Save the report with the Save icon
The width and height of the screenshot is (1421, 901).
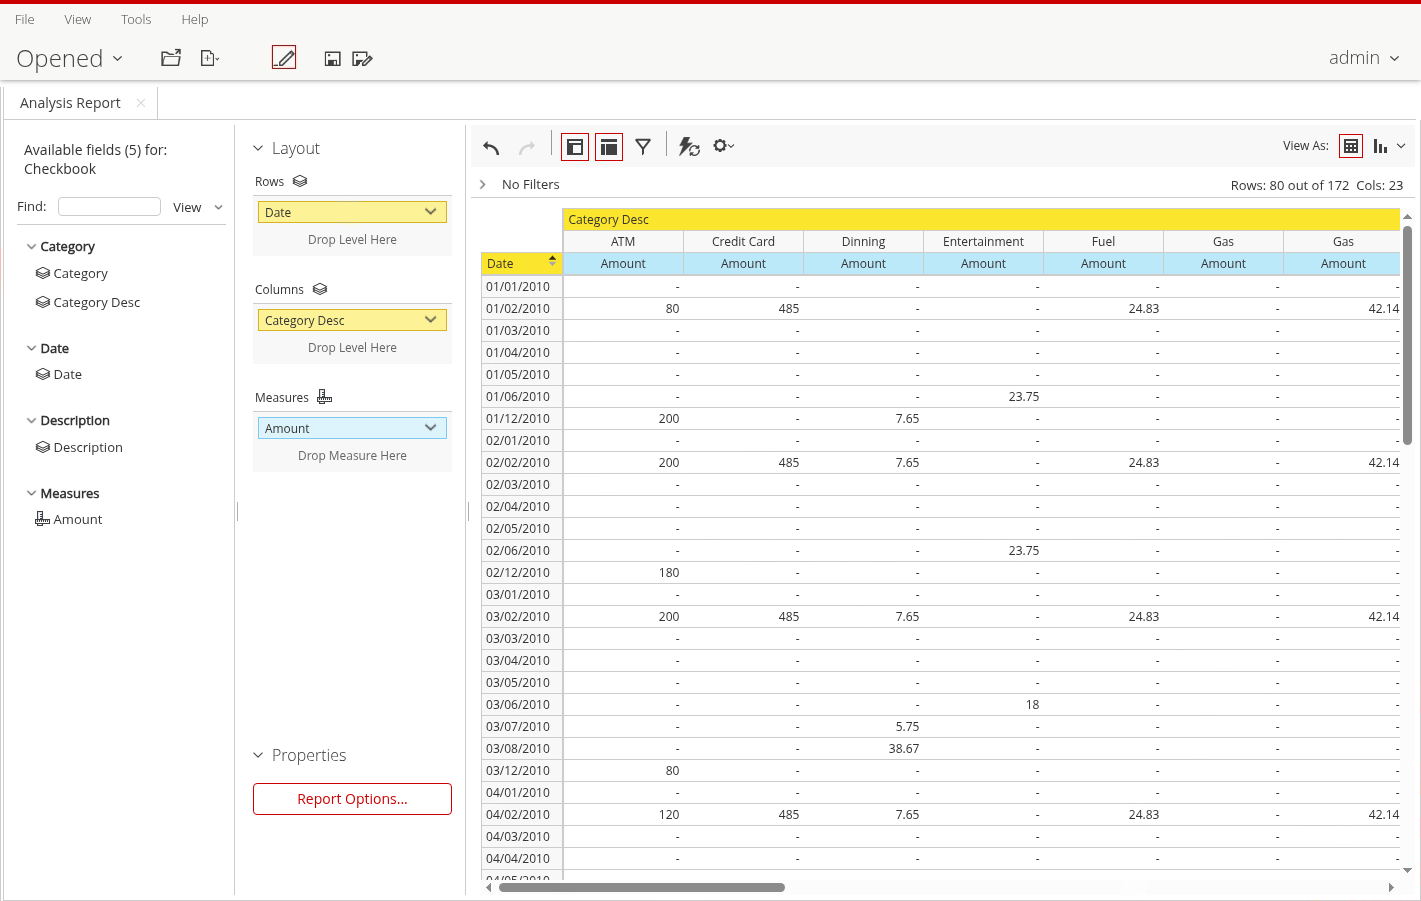333,59
